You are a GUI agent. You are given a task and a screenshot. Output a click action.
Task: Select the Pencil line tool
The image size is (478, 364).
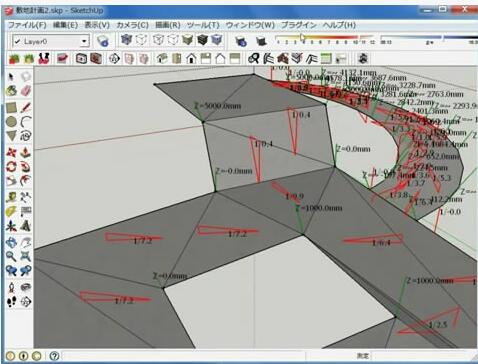[26, 107]
